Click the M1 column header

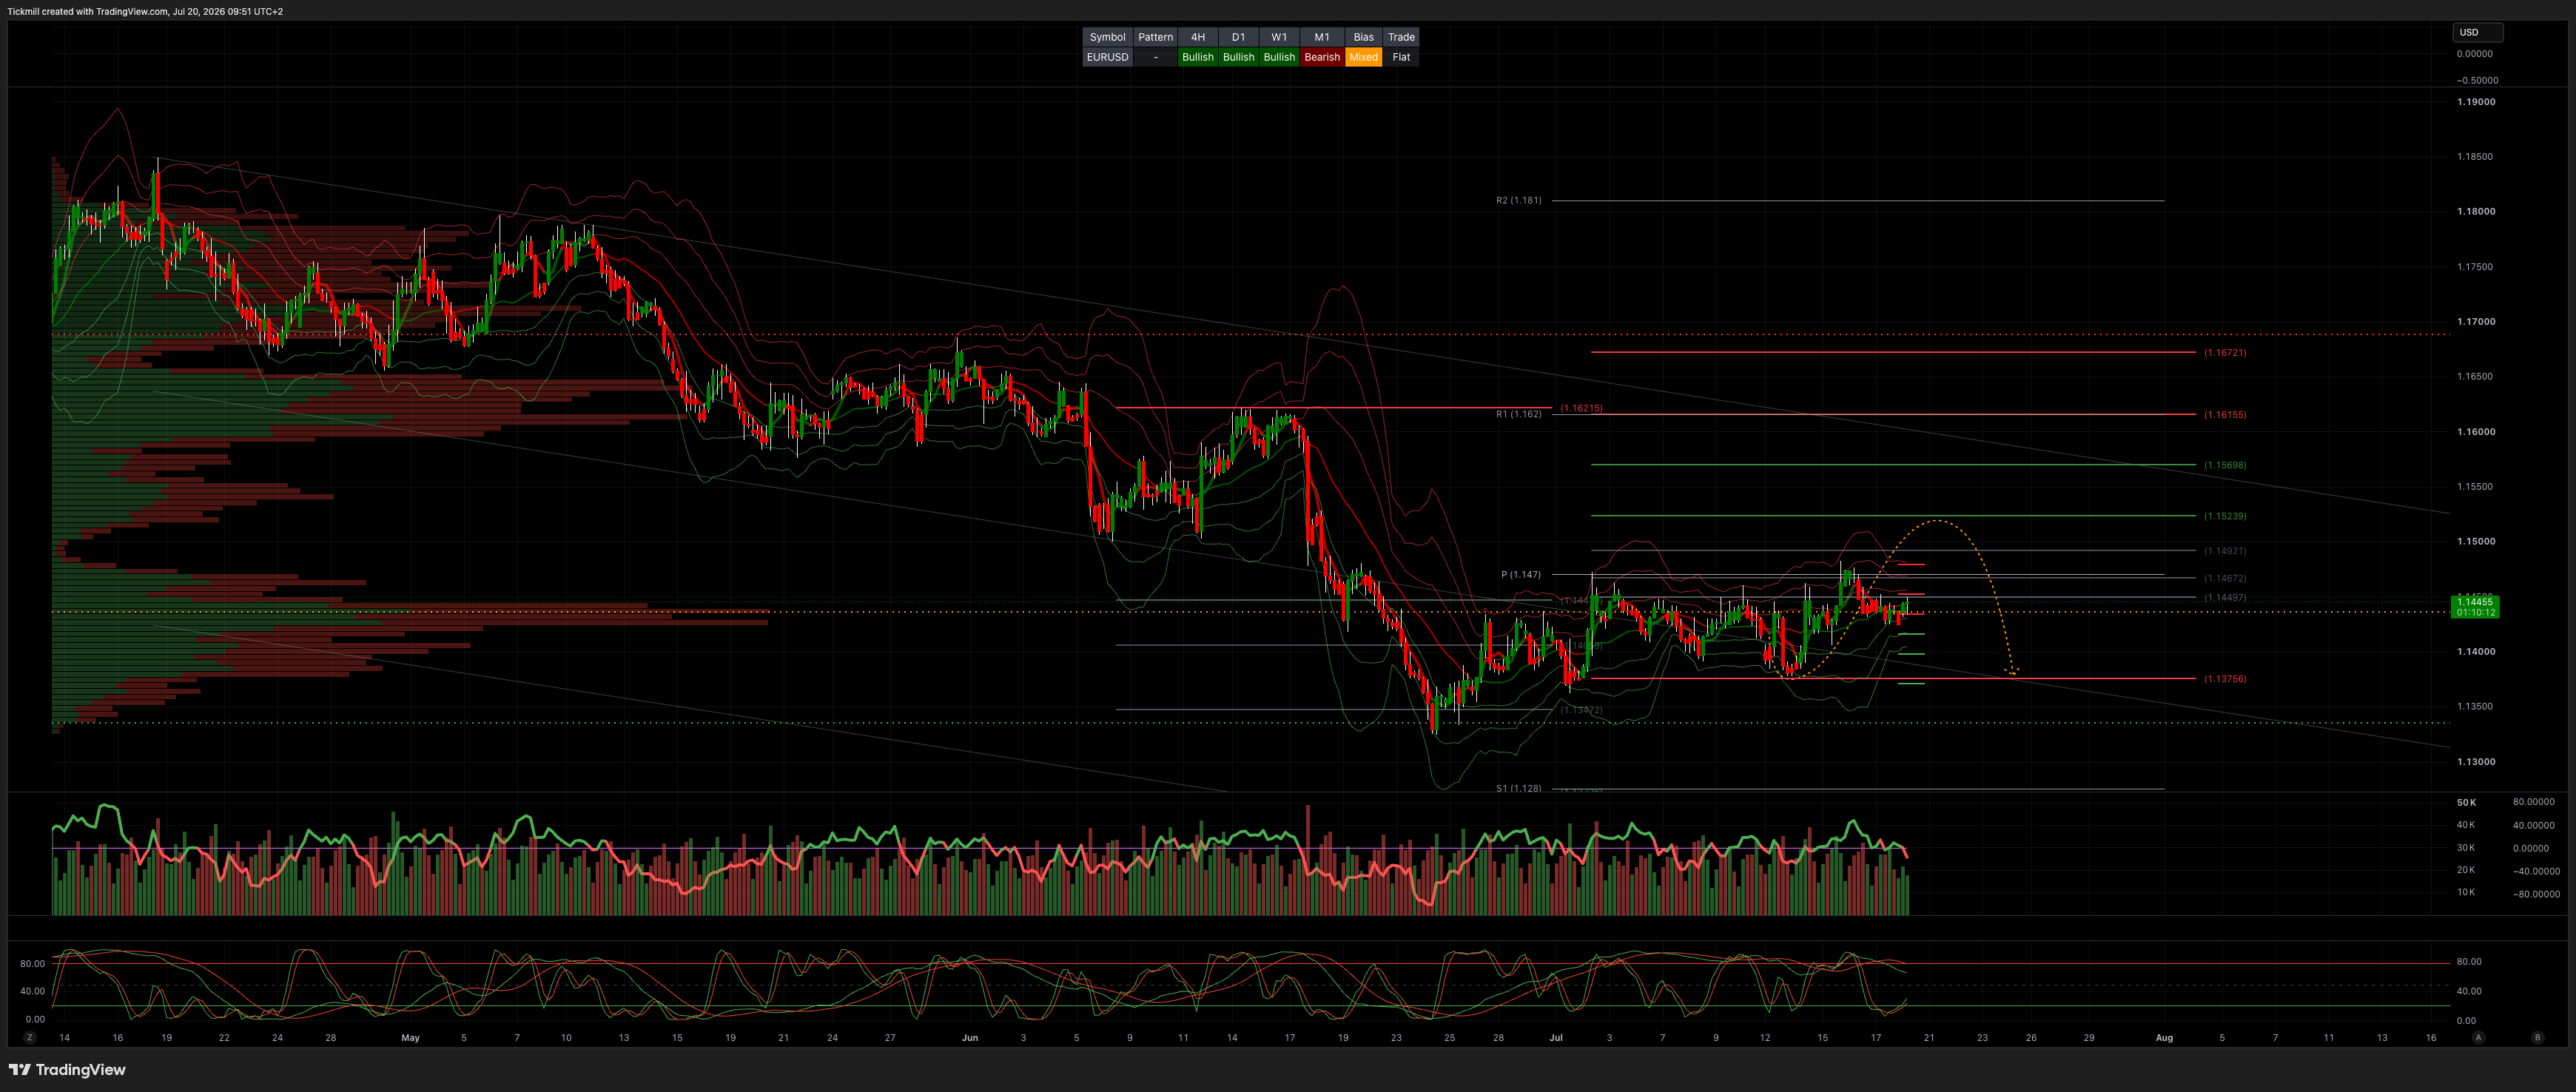[x=1322, y=37]
